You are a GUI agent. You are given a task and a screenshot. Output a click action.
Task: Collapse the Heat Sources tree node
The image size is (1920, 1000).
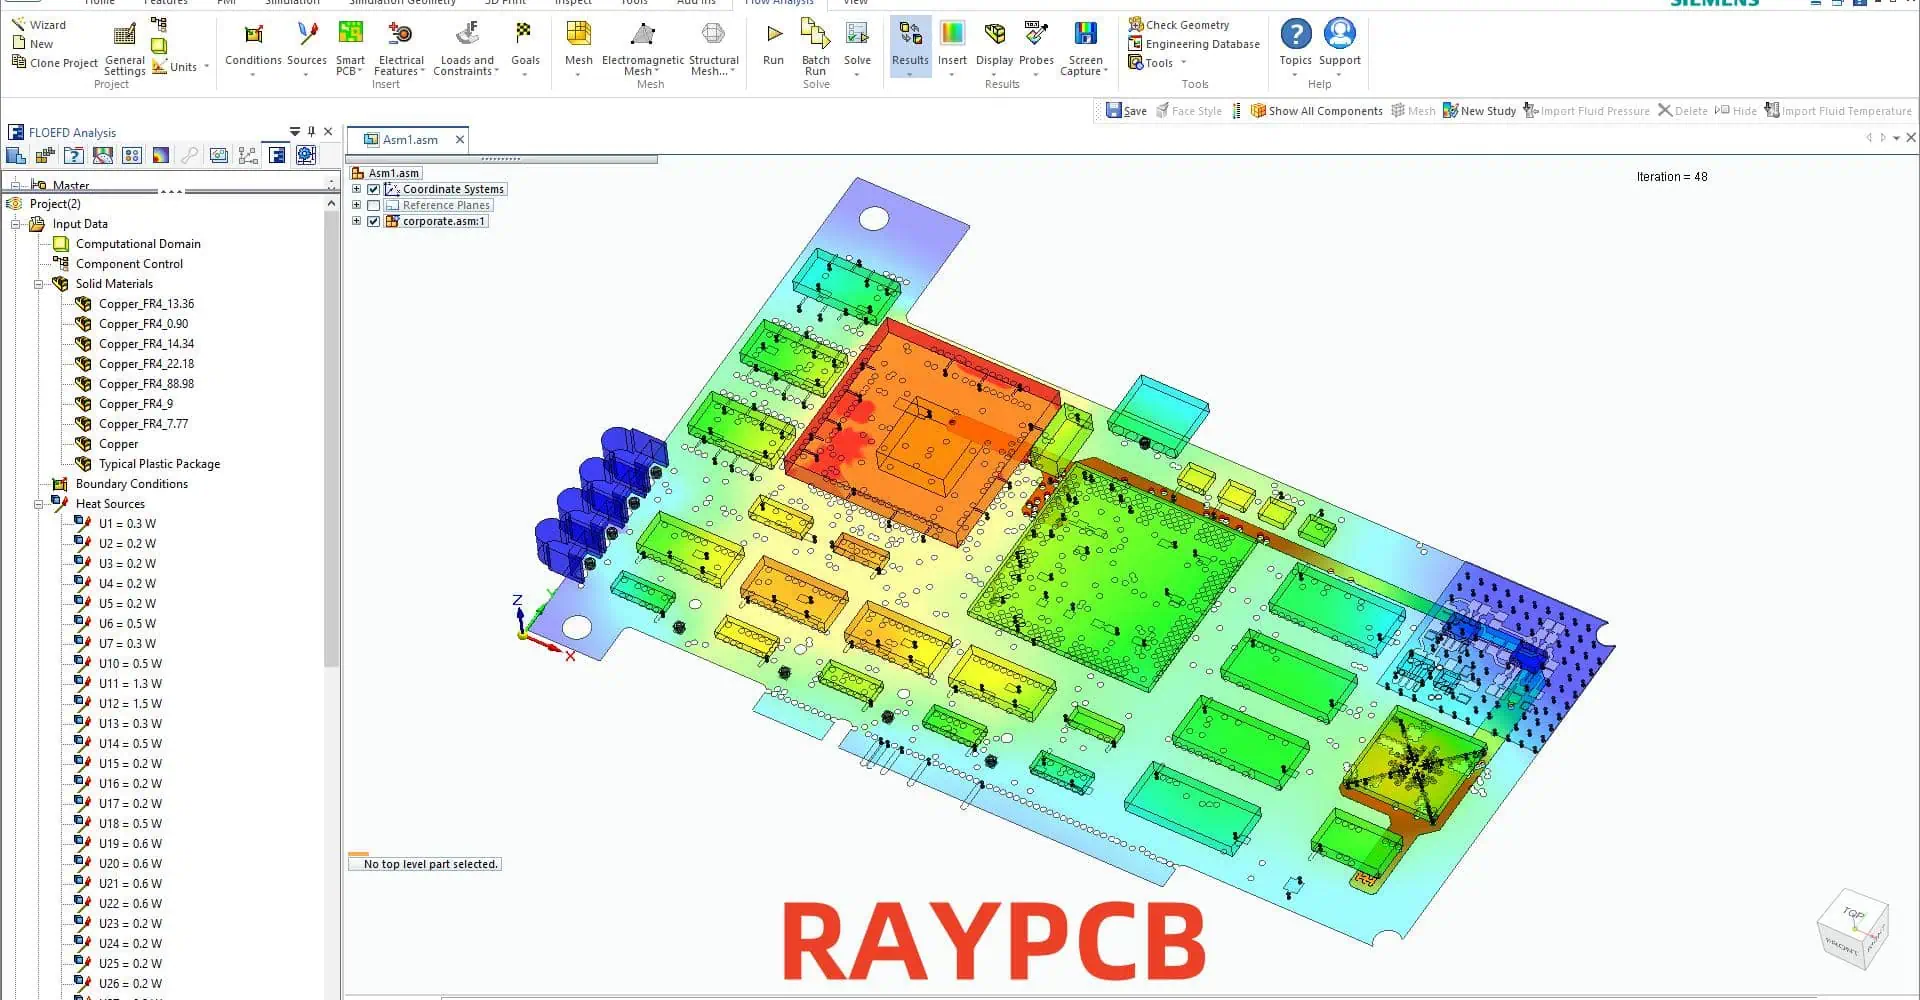pyautogui.click(x=39, y=504)
